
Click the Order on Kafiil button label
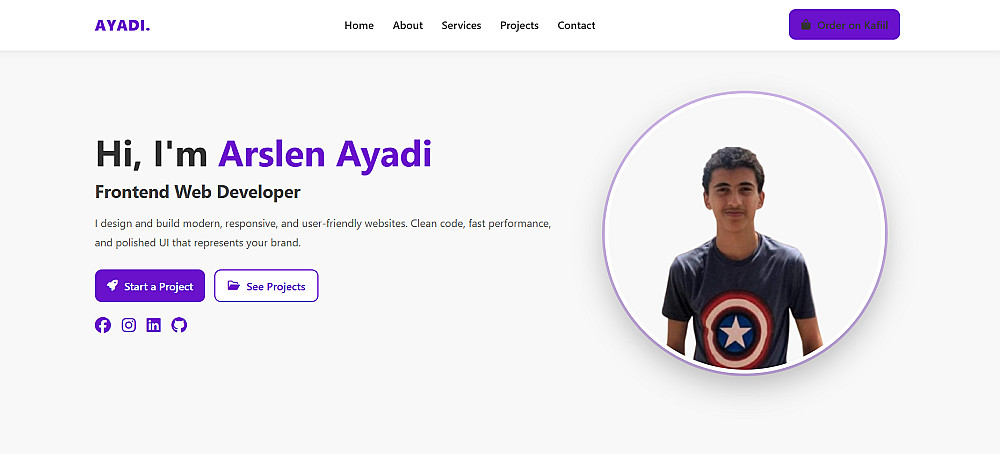(x=852, y=26)
